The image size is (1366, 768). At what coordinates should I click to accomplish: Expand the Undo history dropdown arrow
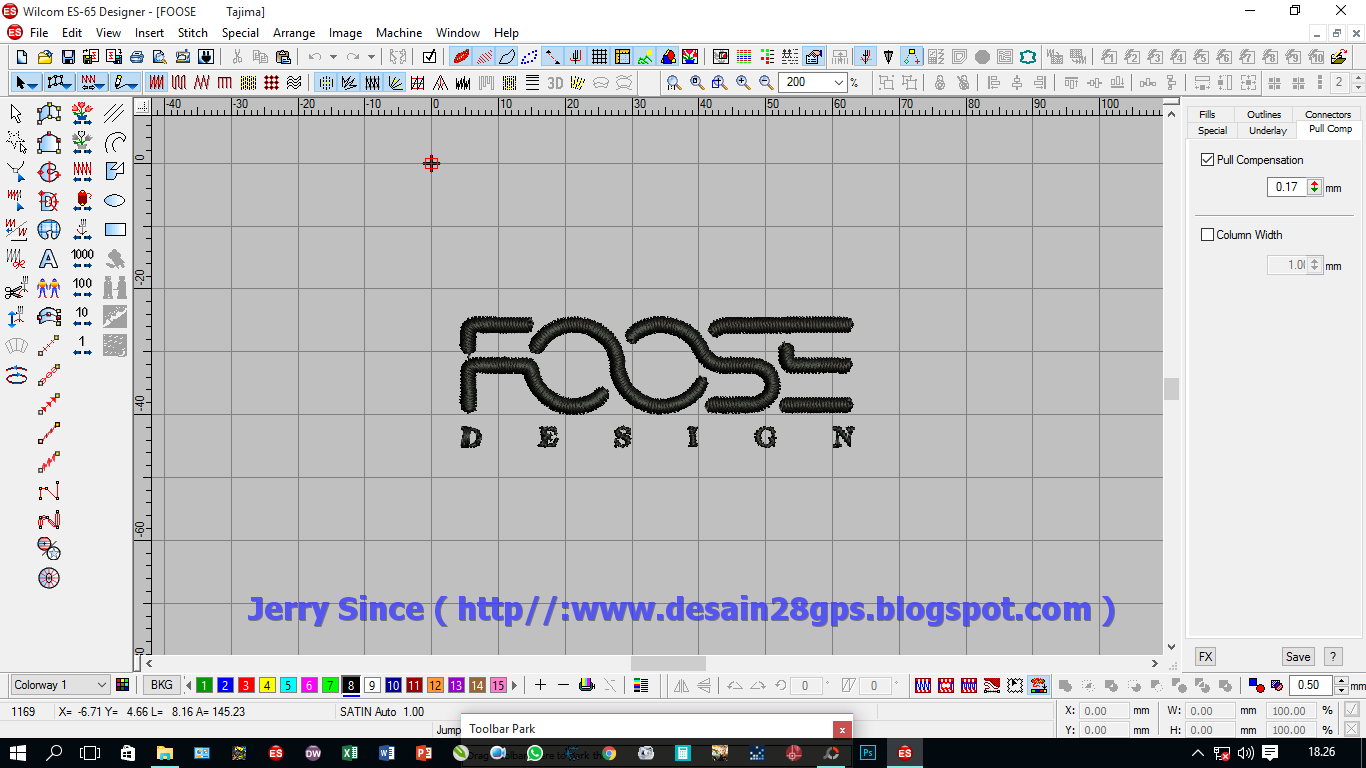[334, 57]
